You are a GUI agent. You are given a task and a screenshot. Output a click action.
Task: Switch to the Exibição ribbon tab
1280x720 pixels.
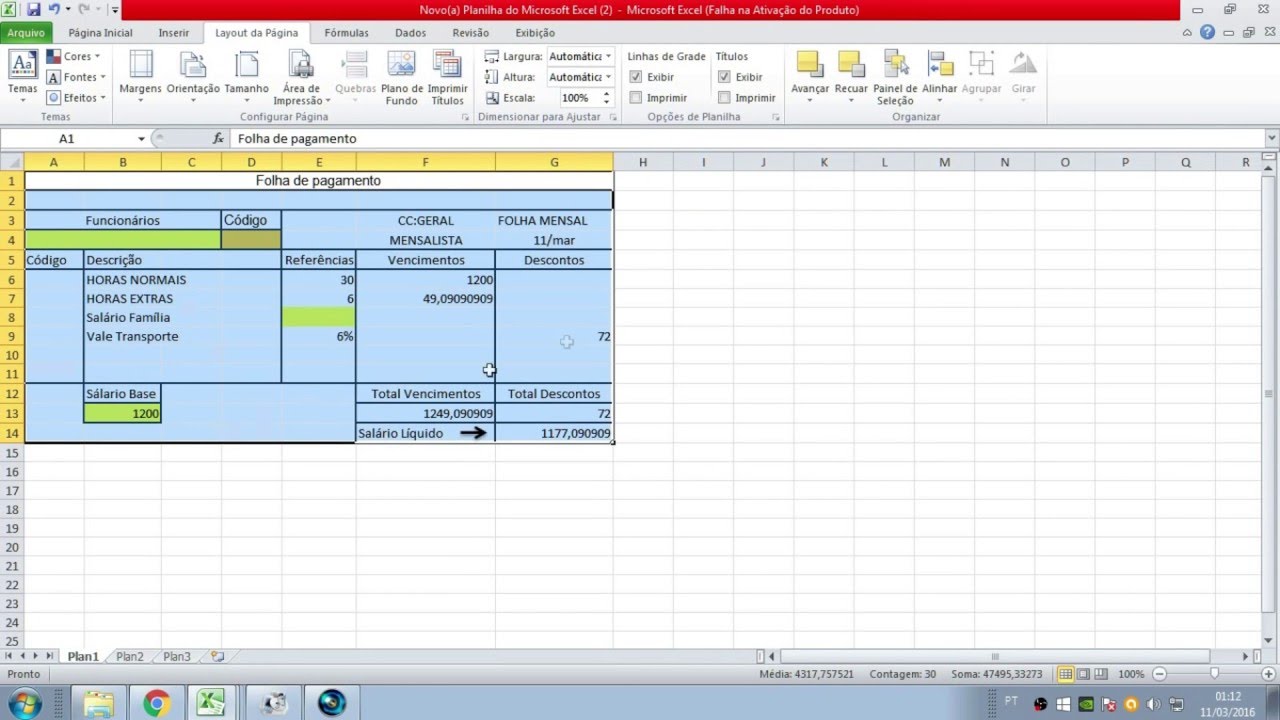point(535,33)
